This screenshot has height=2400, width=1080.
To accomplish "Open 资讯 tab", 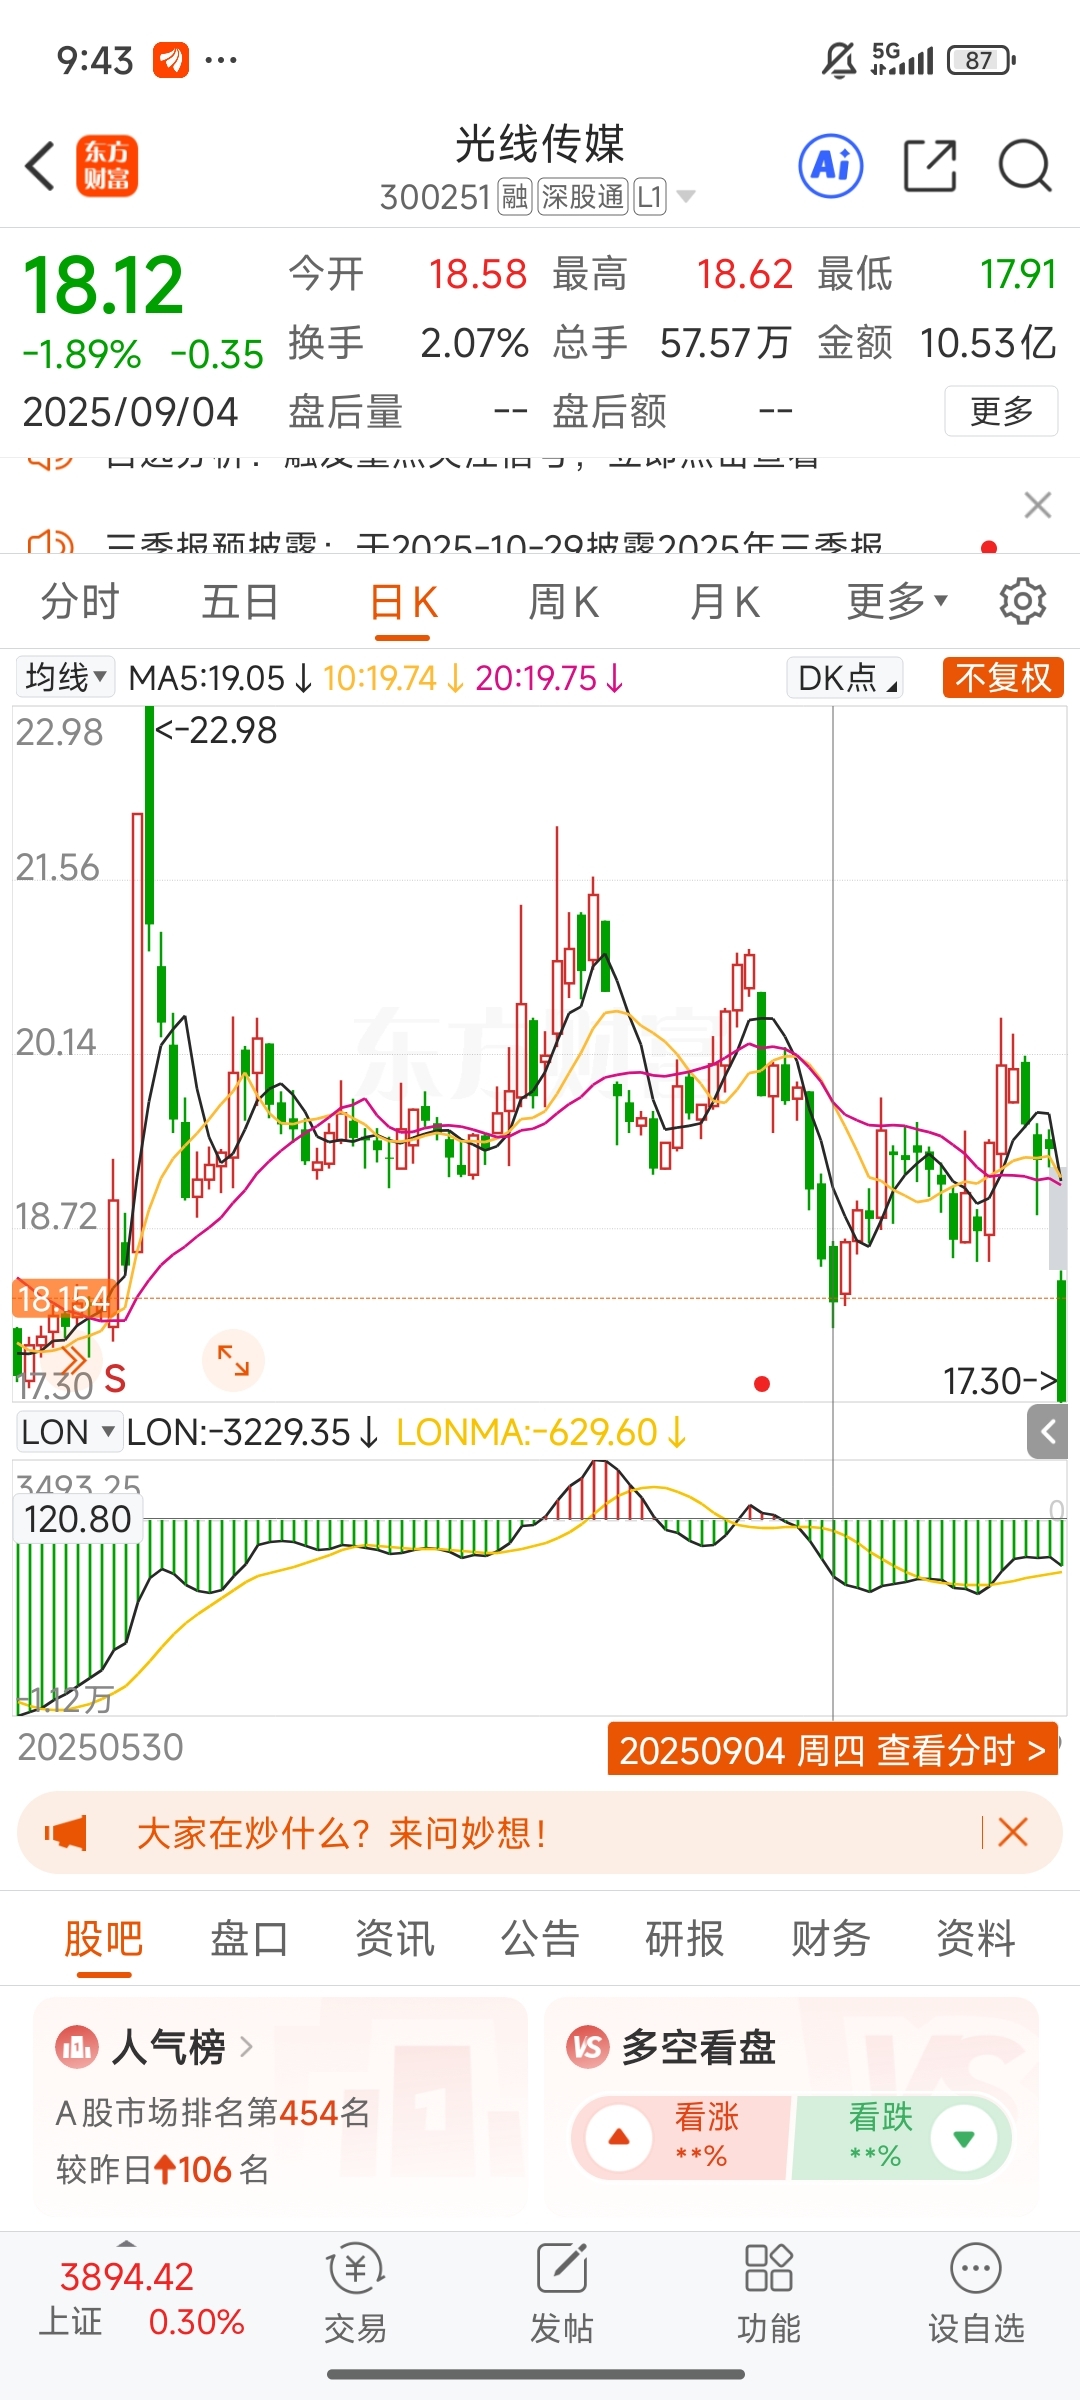I will point(395,1939).
